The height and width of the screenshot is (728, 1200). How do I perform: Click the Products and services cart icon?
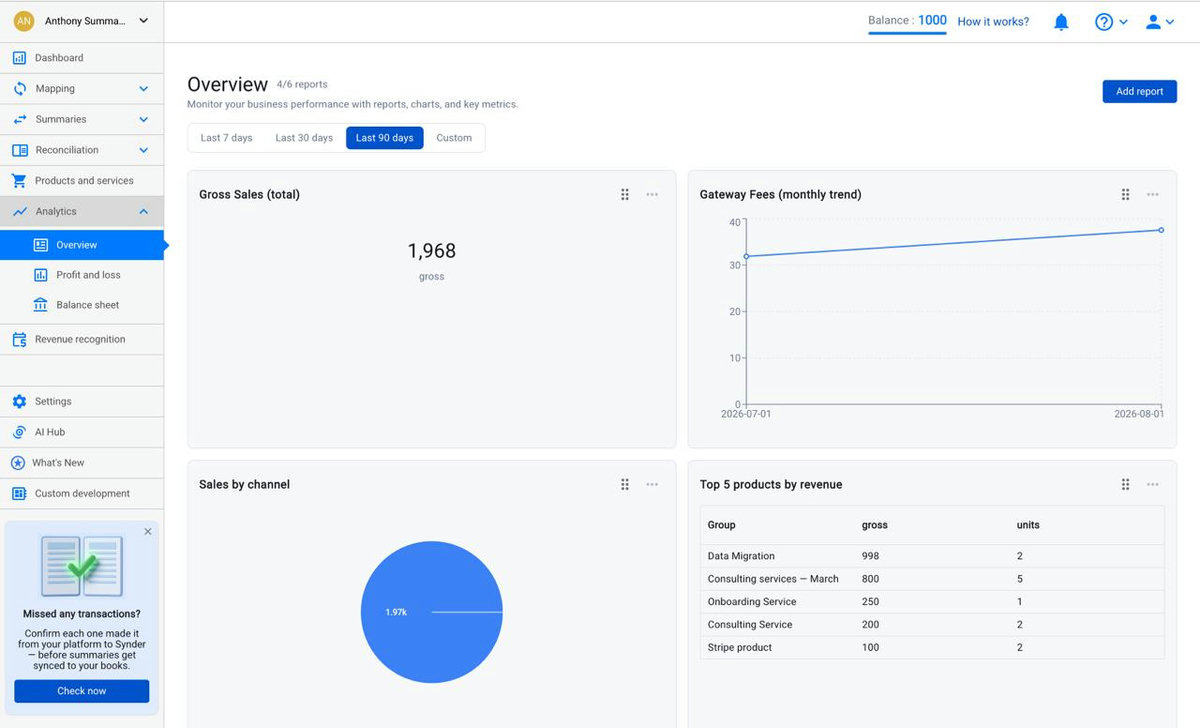[19, 181]
